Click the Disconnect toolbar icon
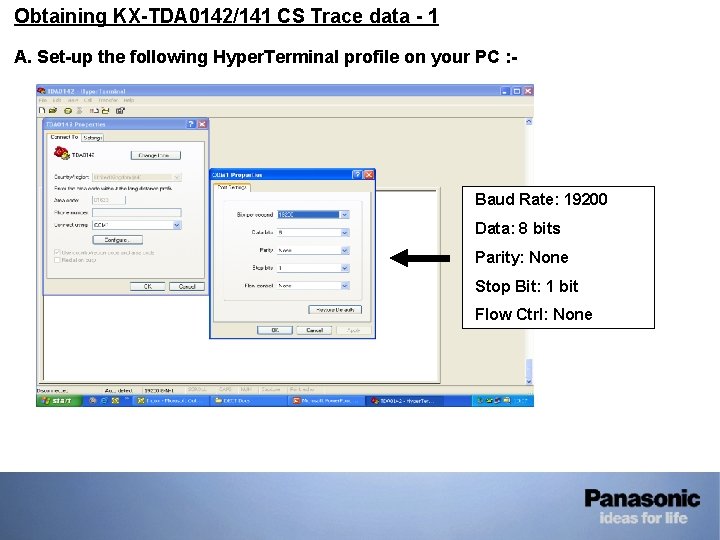Viewport: 720px width, 540px height. (79, 111)
